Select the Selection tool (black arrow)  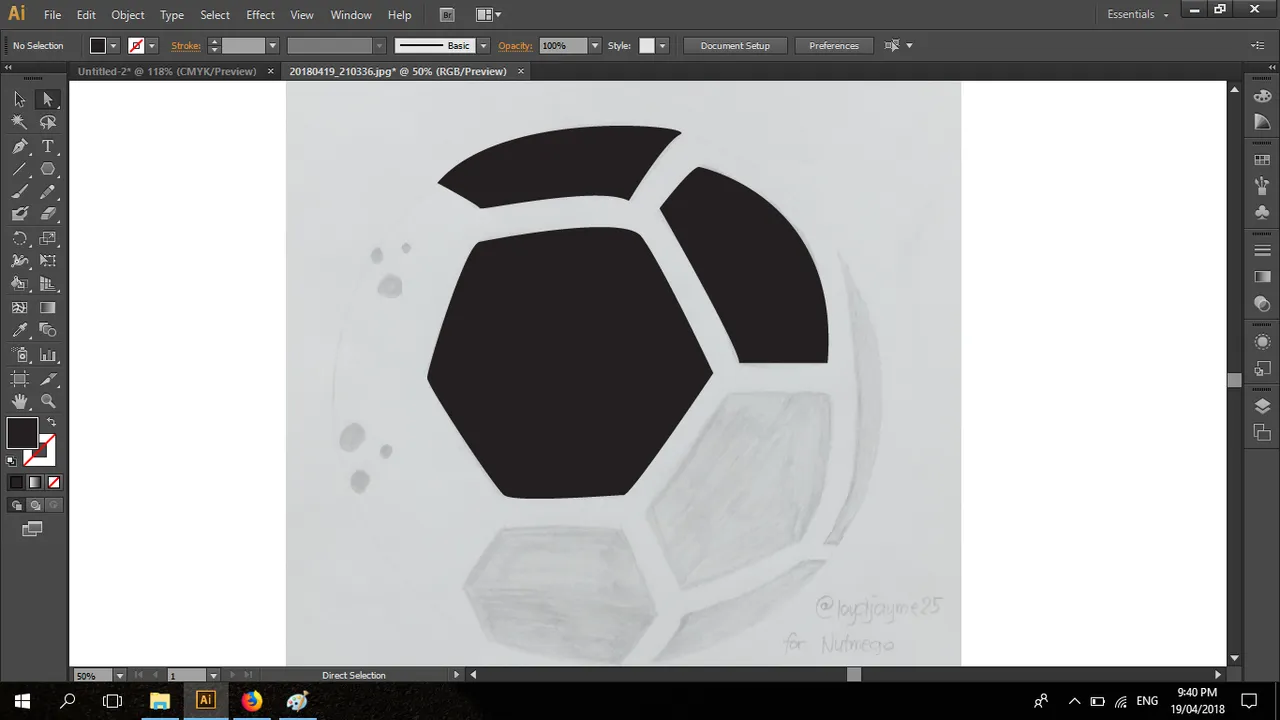19,99
